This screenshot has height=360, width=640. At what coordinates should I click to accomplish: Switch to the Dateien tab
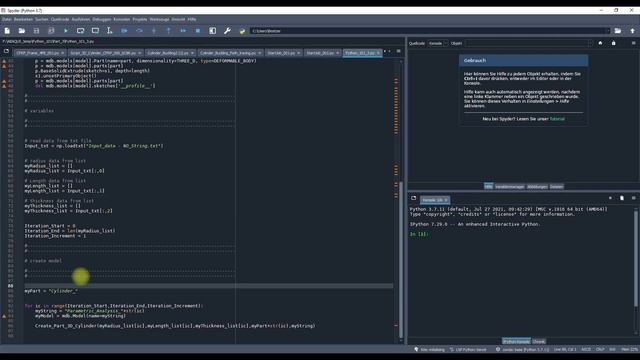pyautogui.click(x=556, y=187)
